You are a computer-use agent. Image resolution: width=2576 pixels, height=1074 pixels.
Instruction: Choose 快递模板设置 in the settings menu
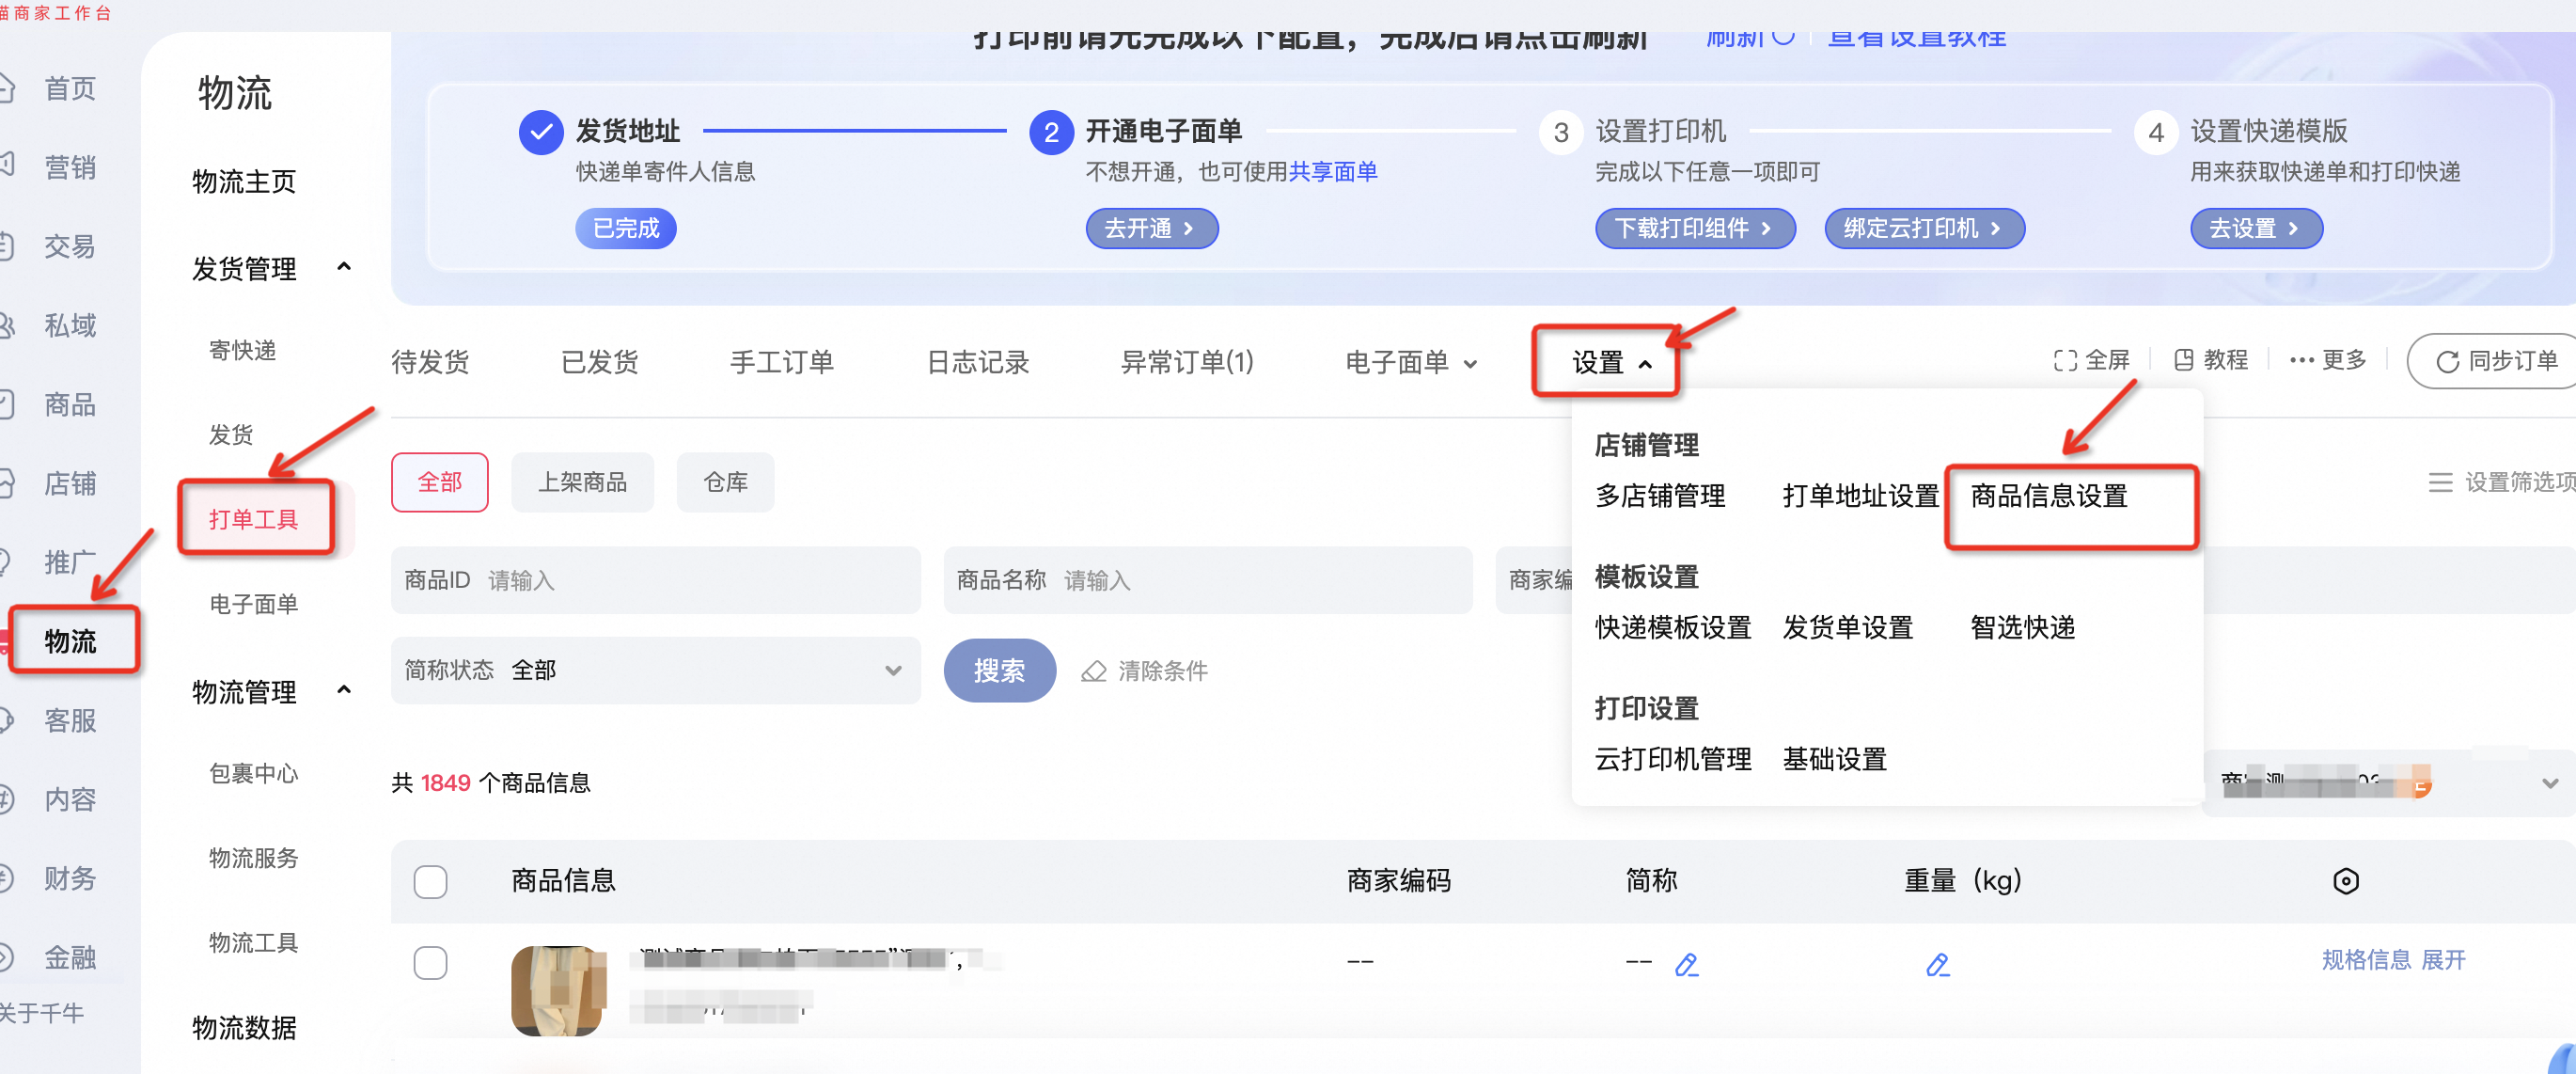click(x=1673, y=627)
